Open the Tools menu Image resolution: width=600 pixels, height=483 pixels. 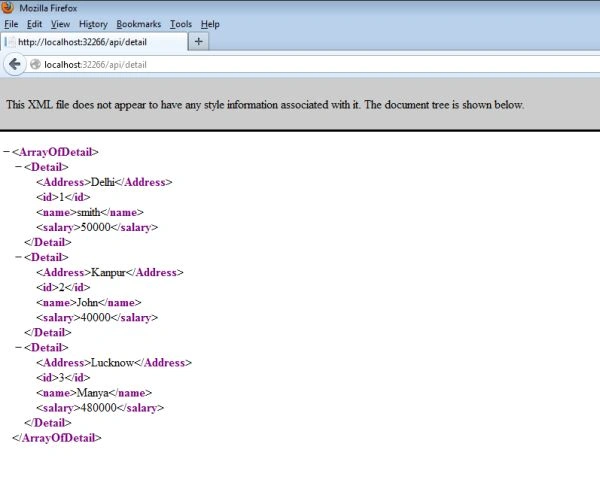coord(181,24)
